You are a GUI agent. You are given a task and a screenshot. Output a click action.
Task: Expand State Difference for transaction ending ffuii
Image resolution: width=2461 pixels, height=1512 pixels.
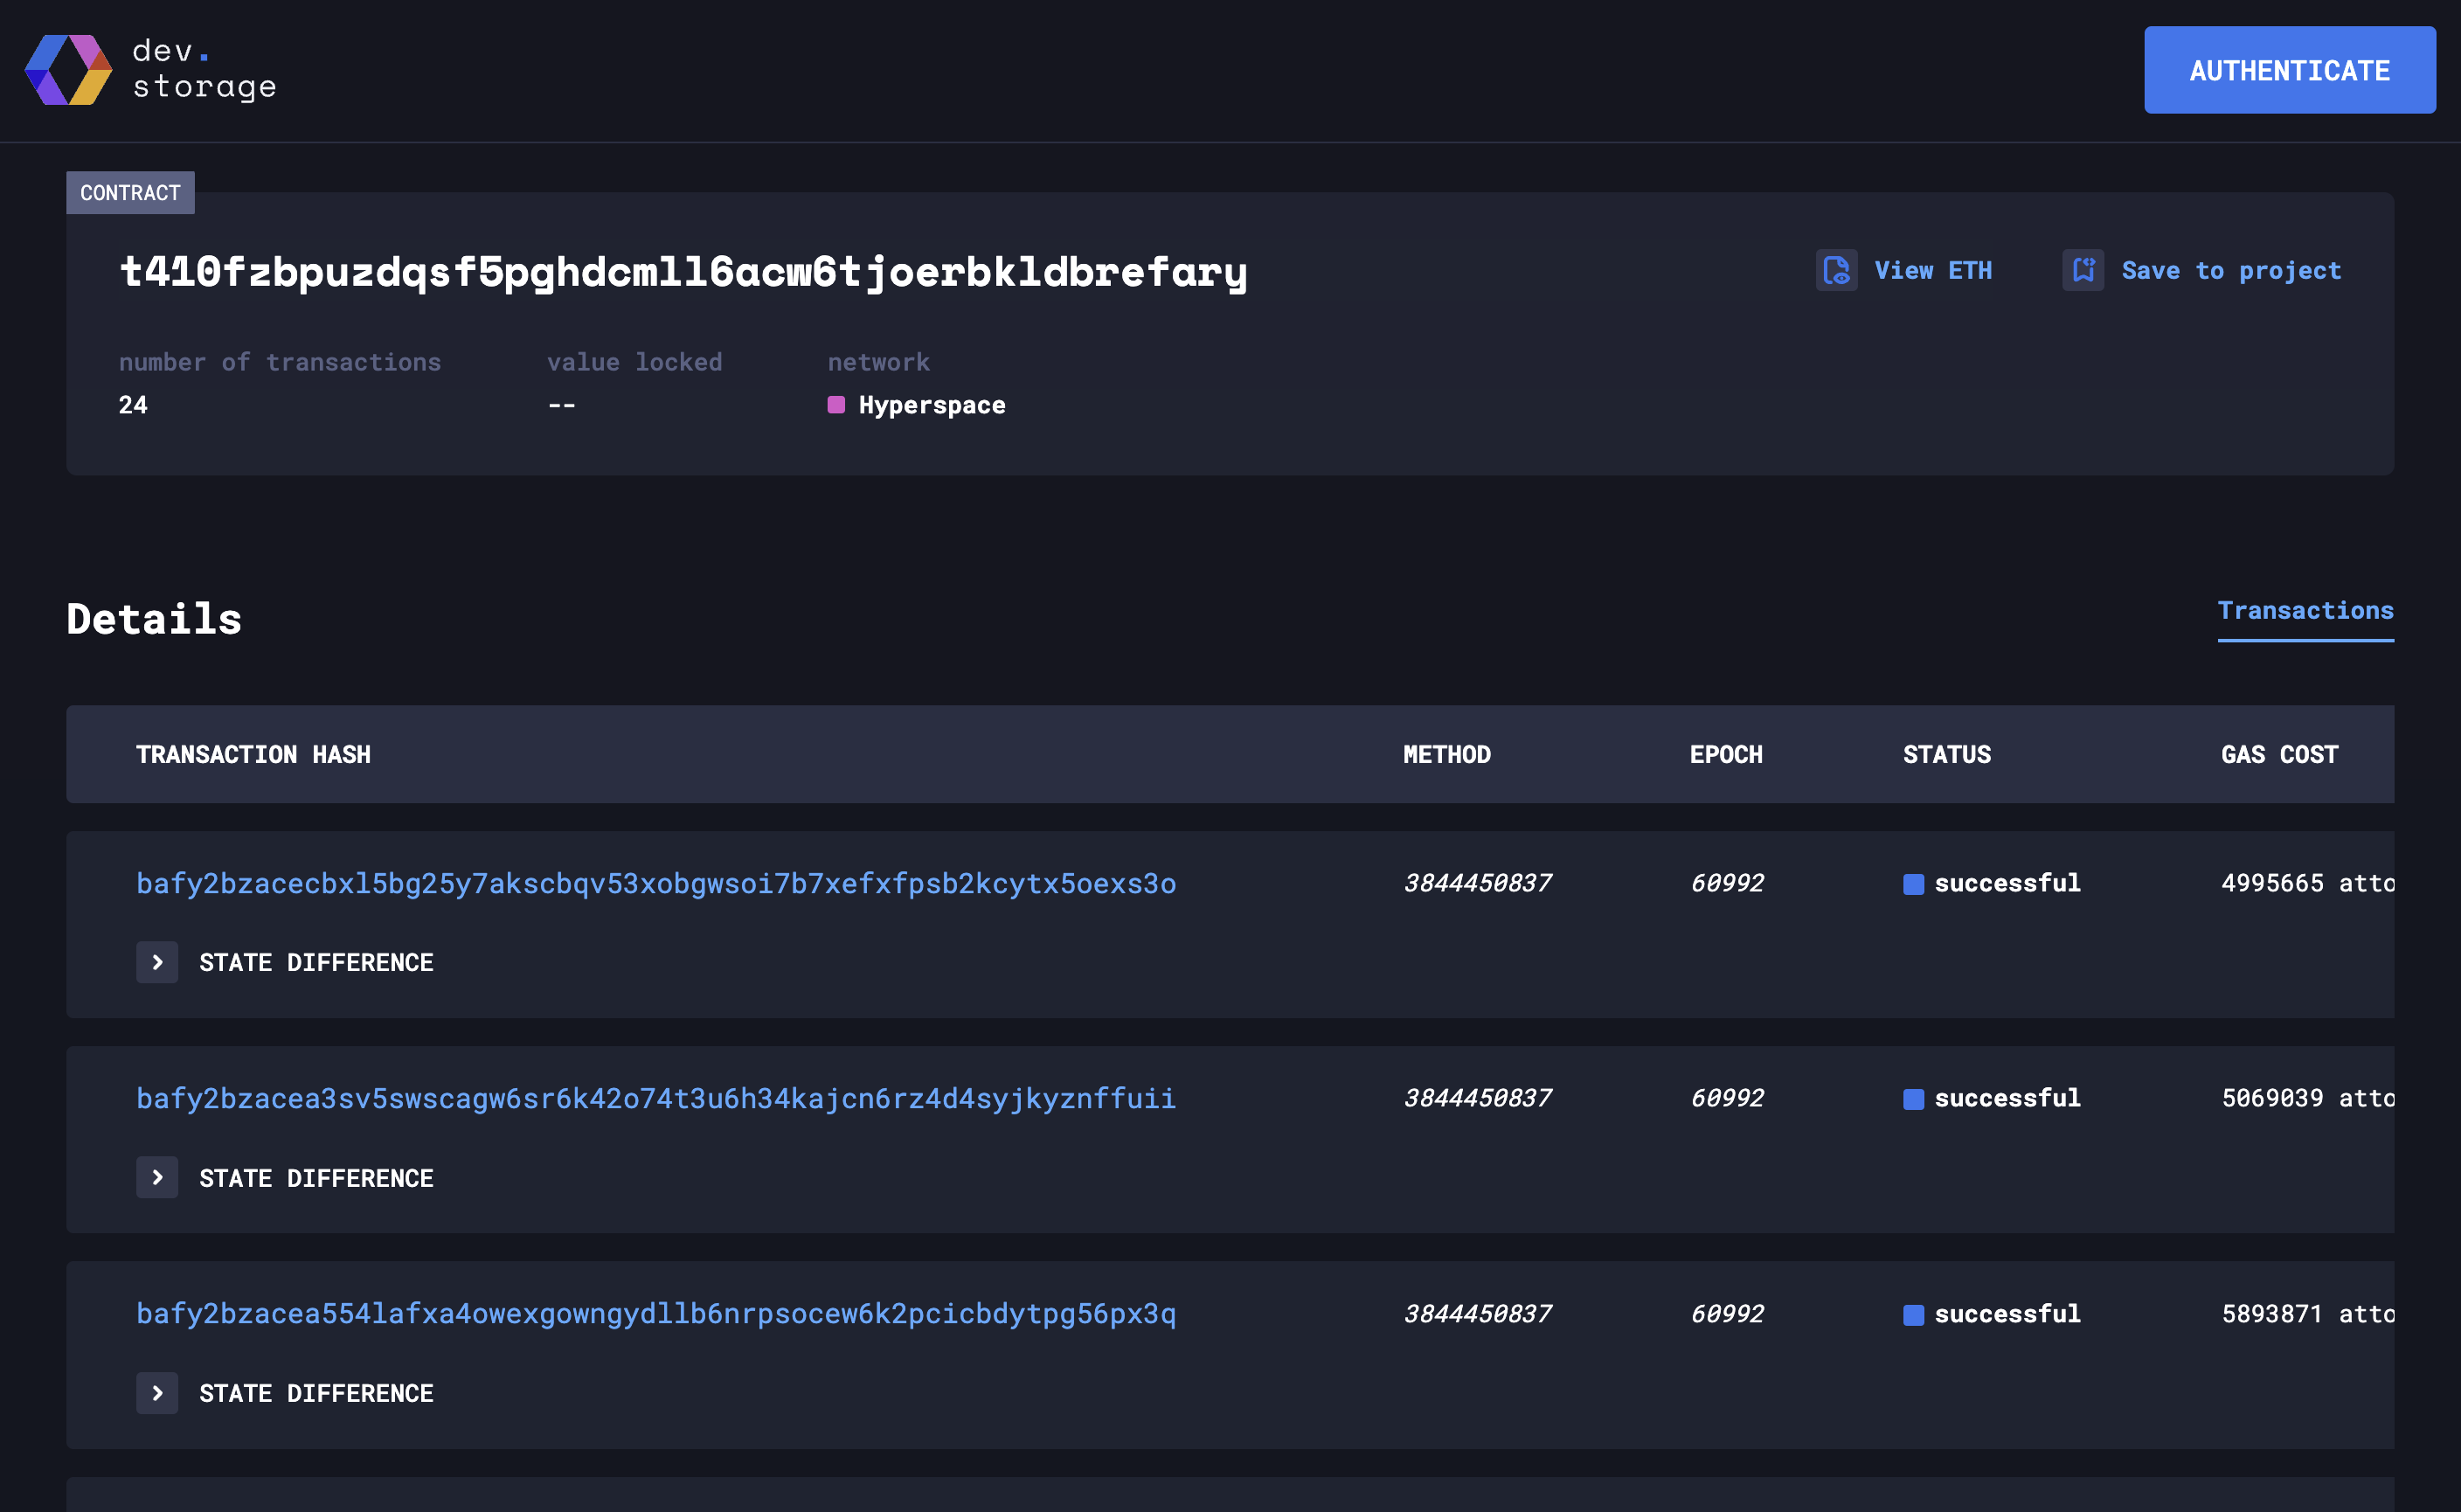157,1177
